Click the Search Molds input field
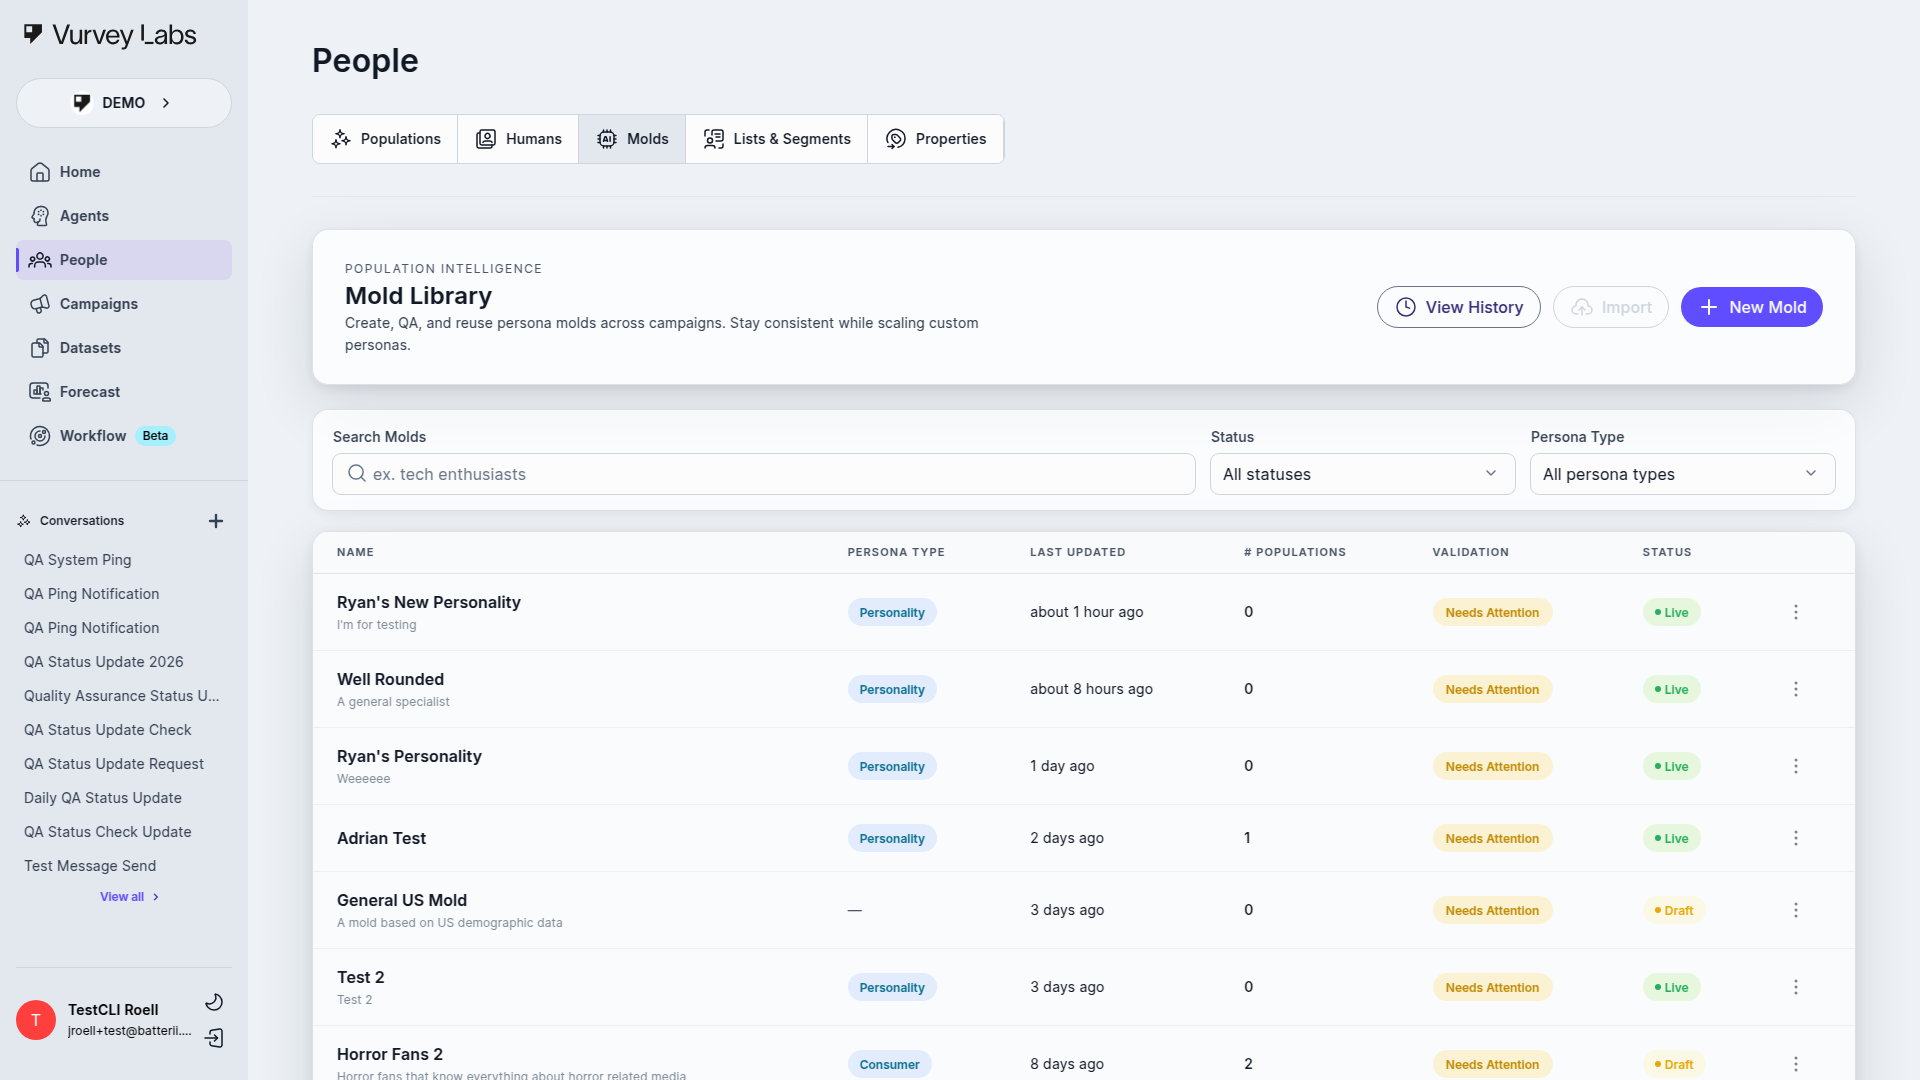The image size is (1920, 1080). [x=764, y=474]
